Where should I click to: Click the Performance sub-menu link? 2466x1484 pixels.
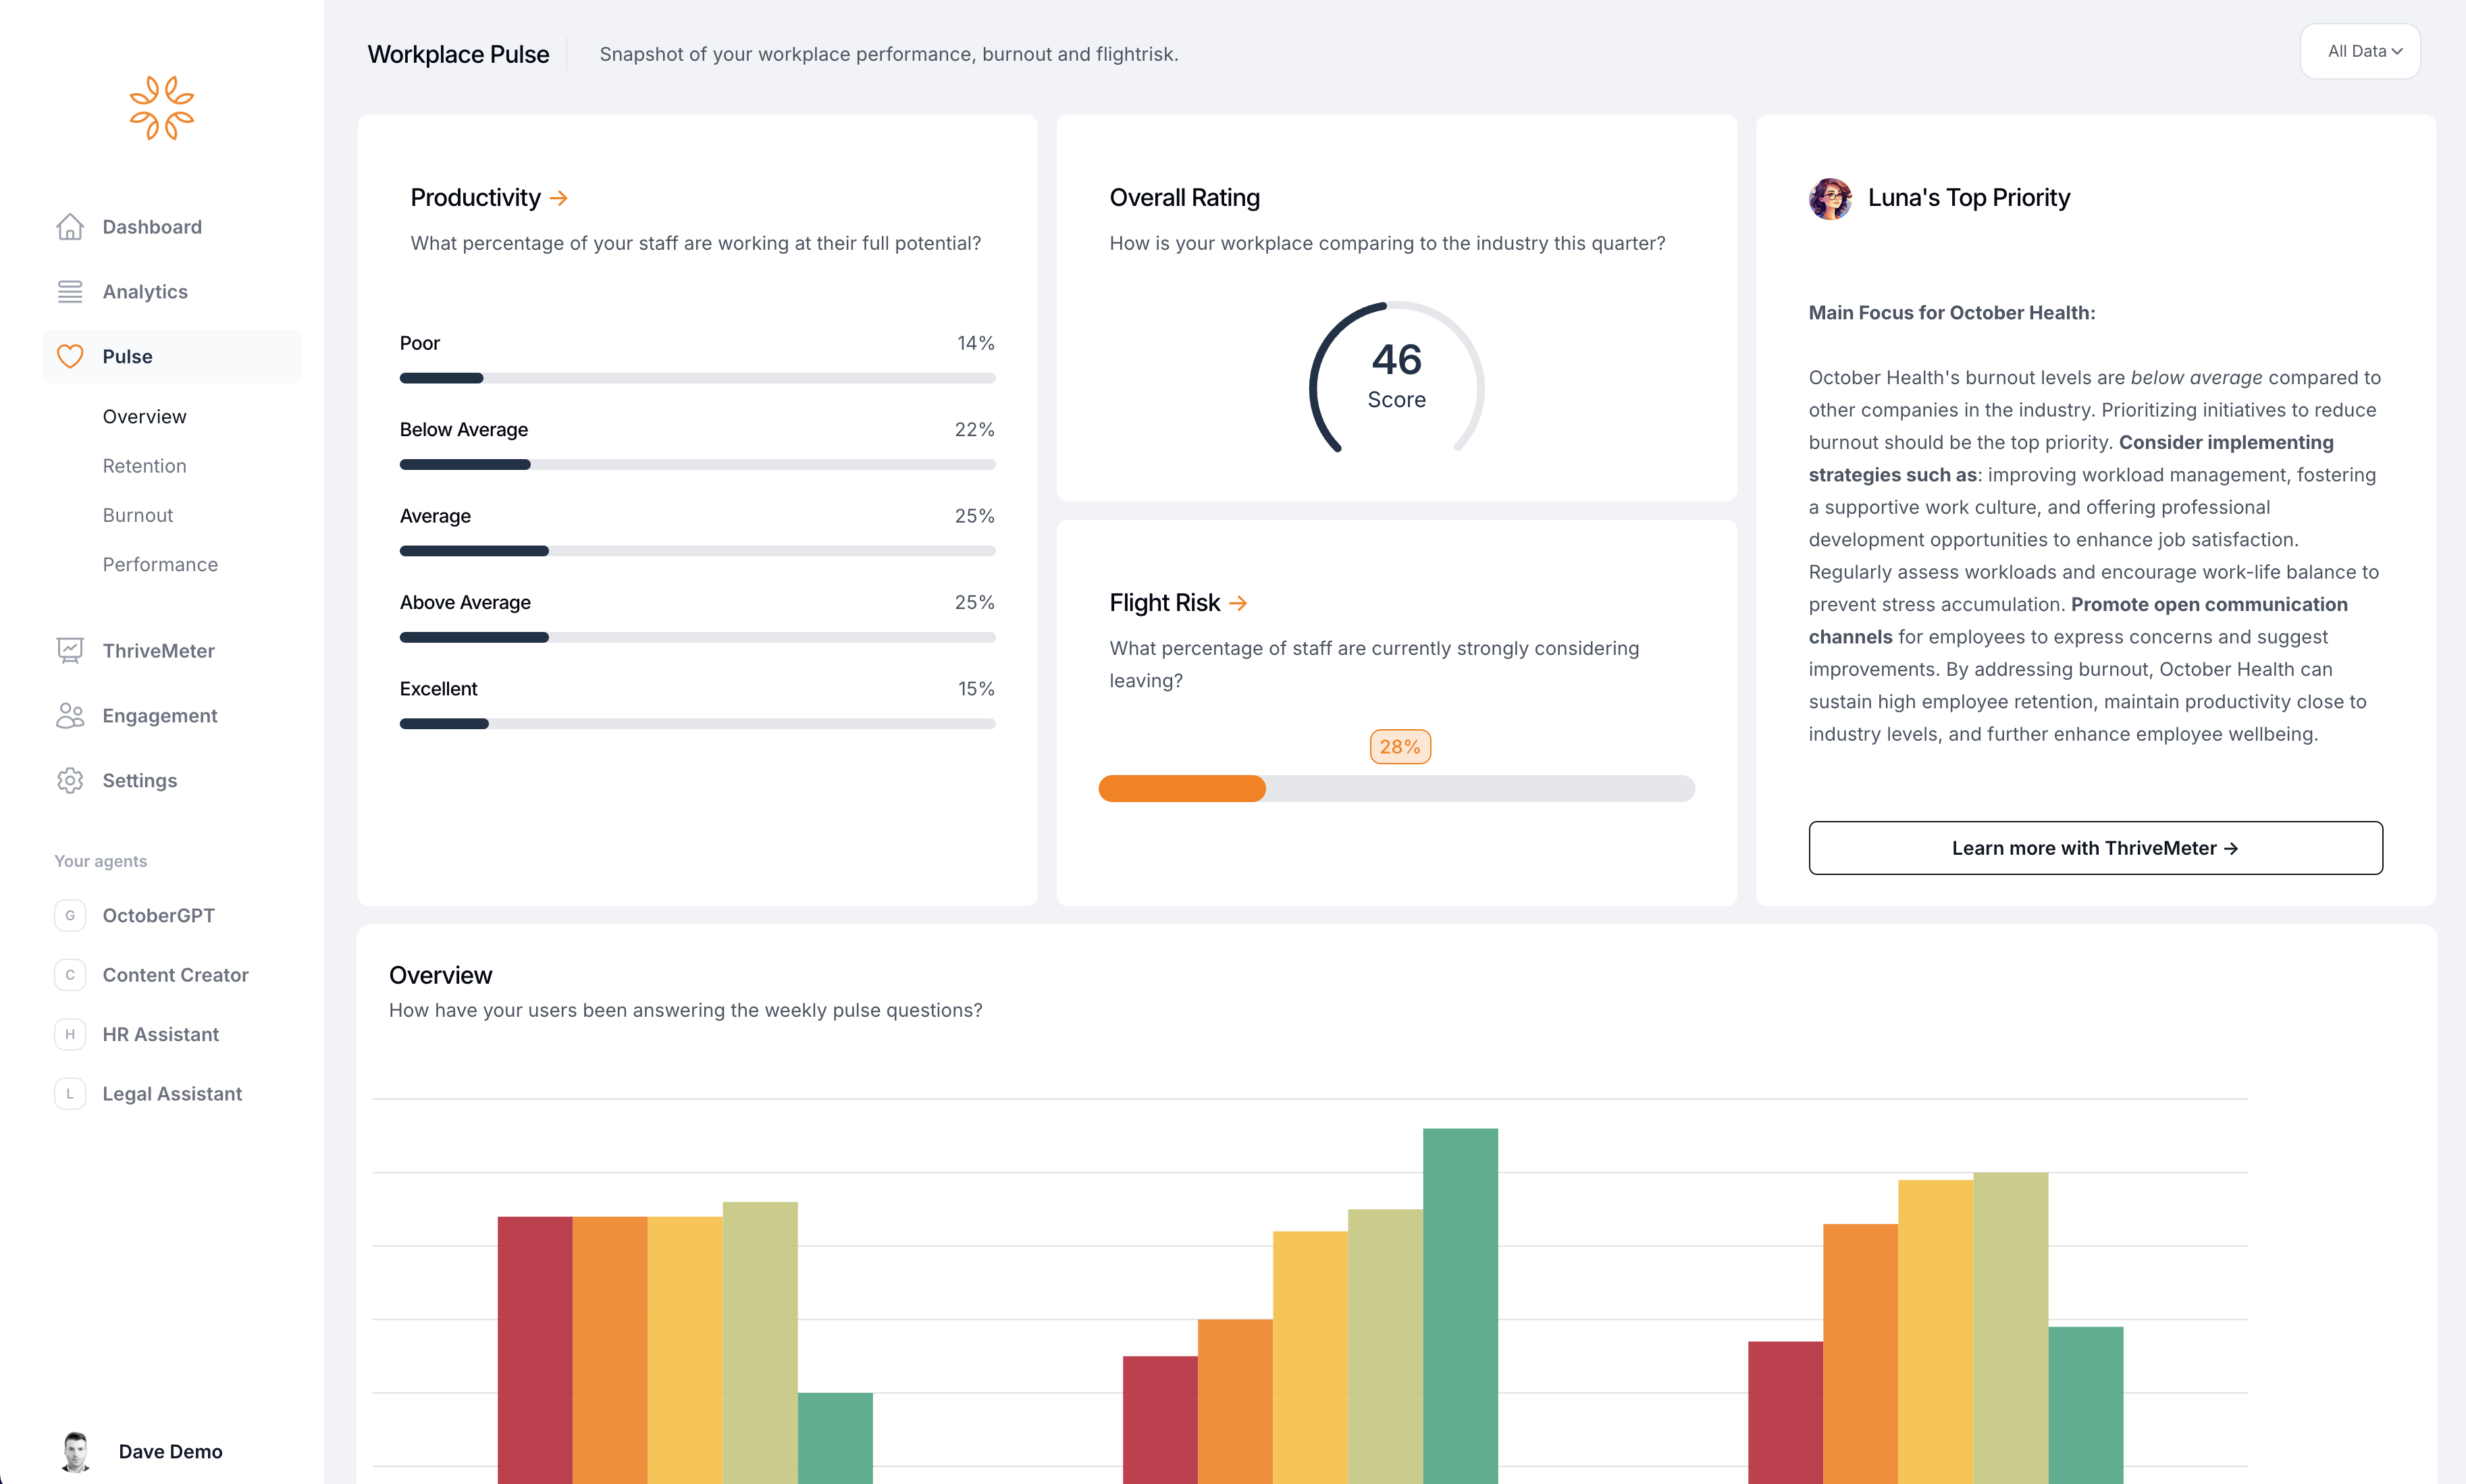click(x=160, y=563)
